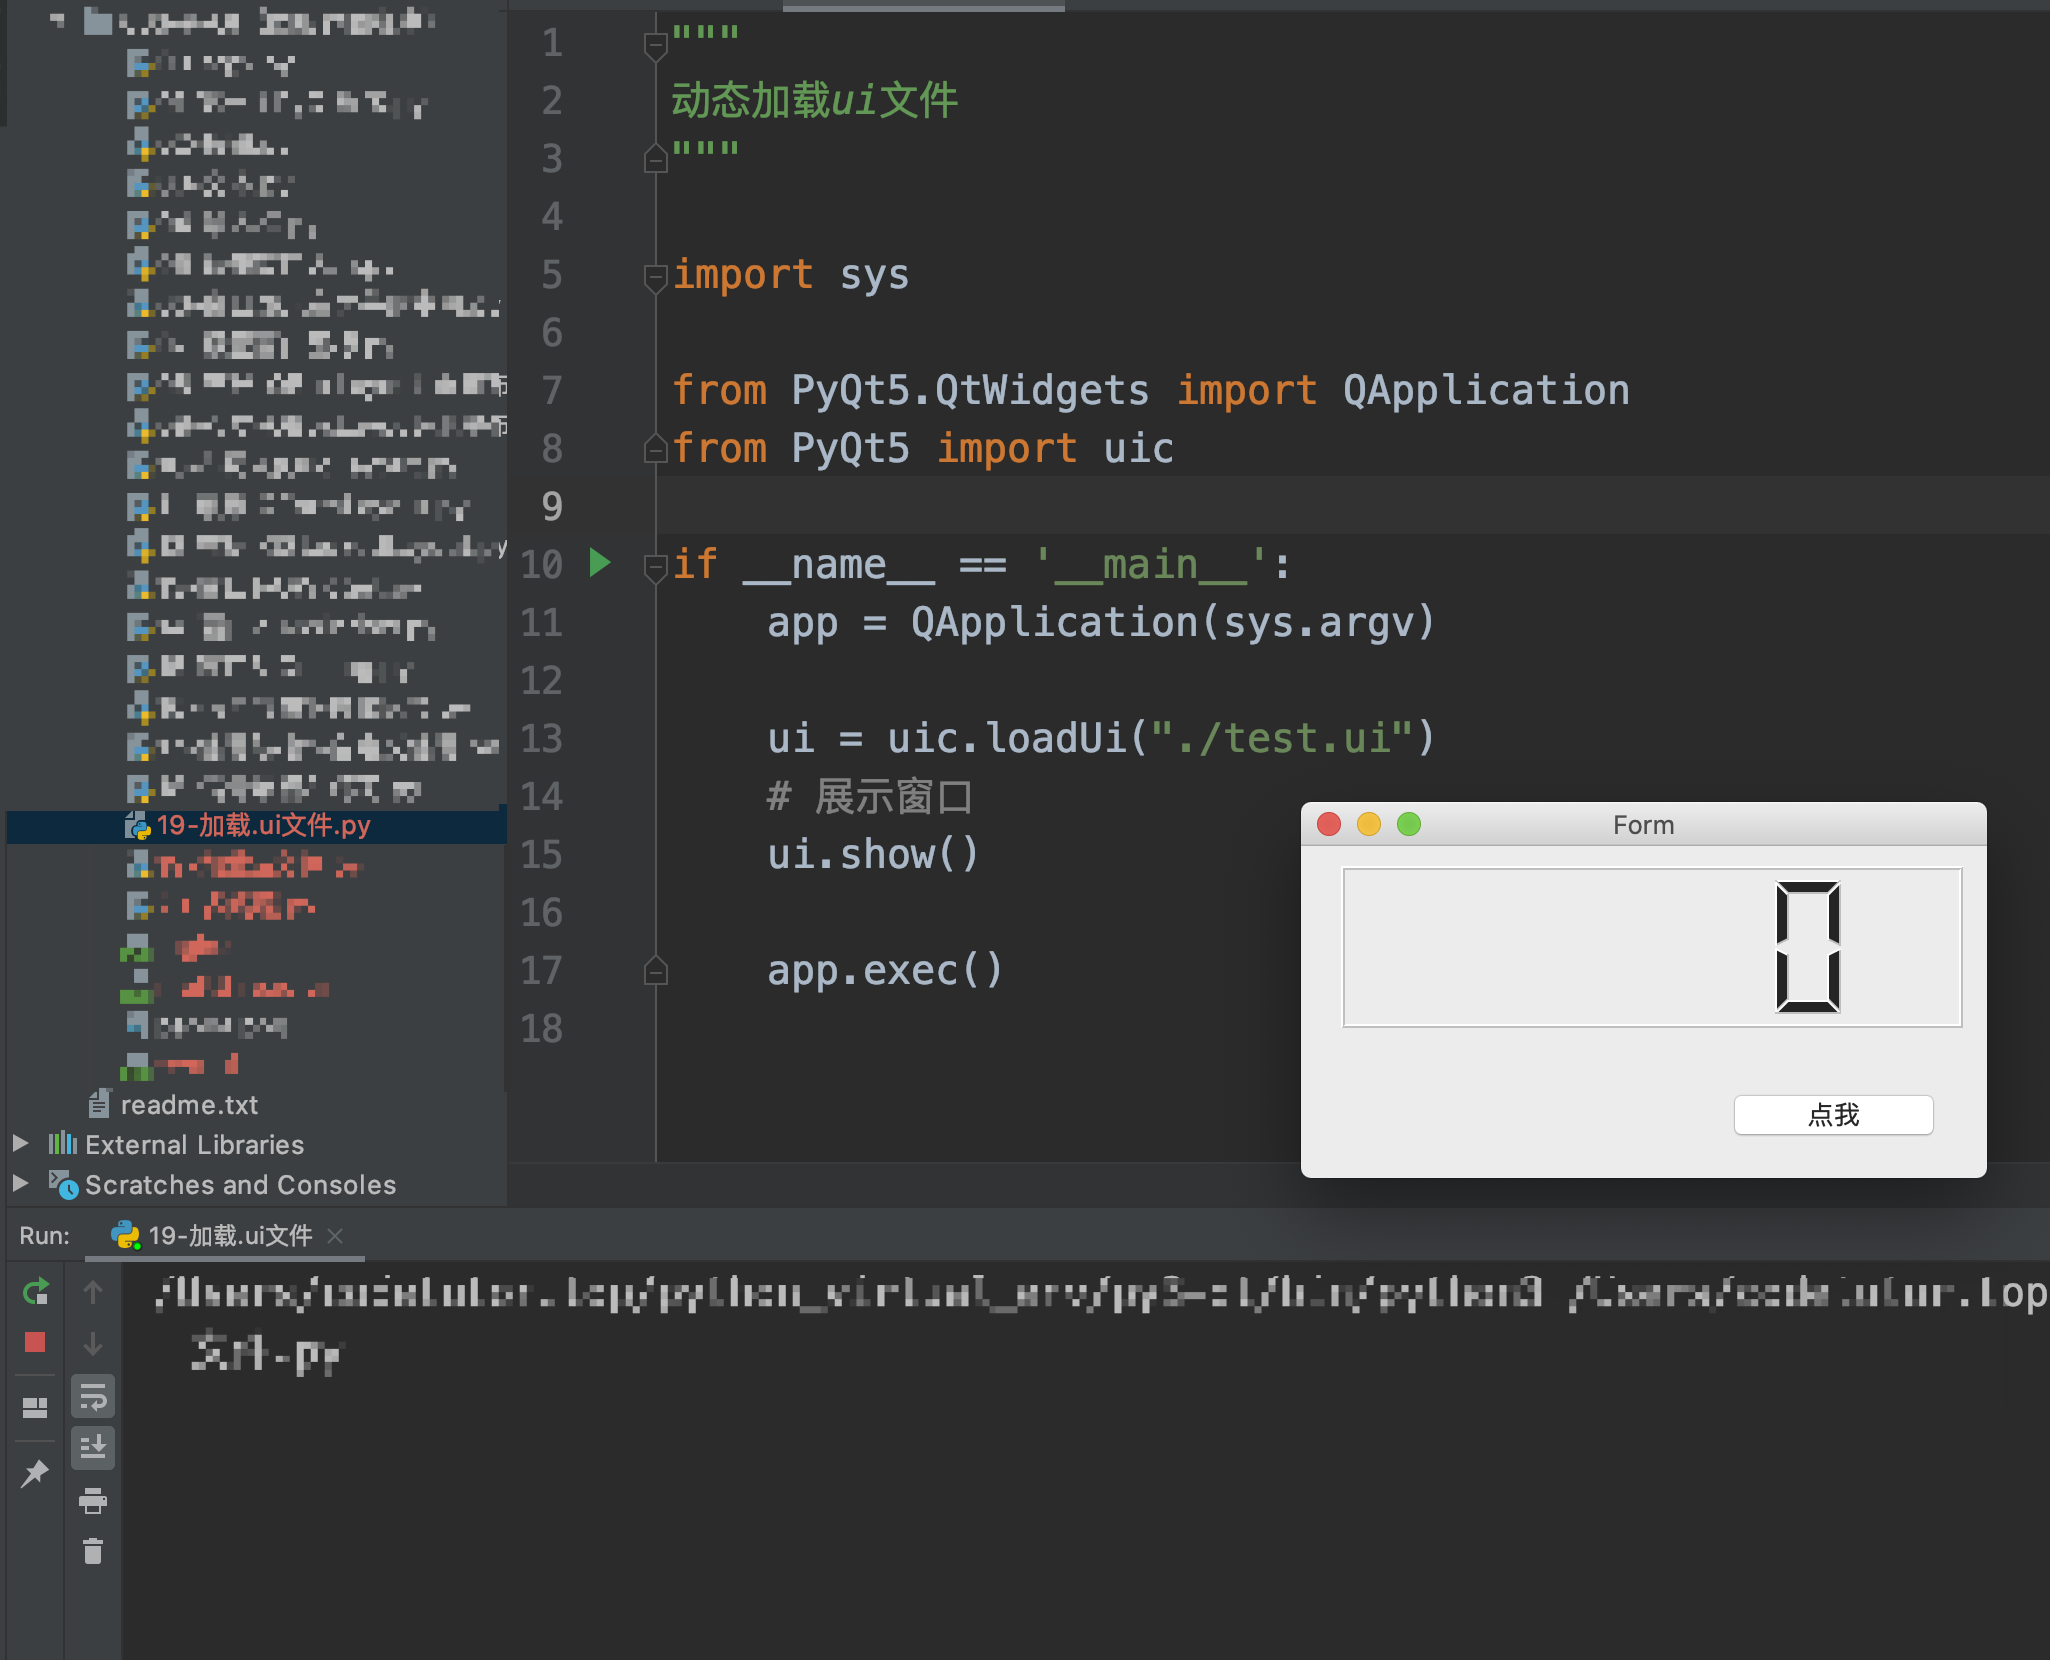
Task: Select the scroll up arrow icon
Action: (x=93, y=1289)
